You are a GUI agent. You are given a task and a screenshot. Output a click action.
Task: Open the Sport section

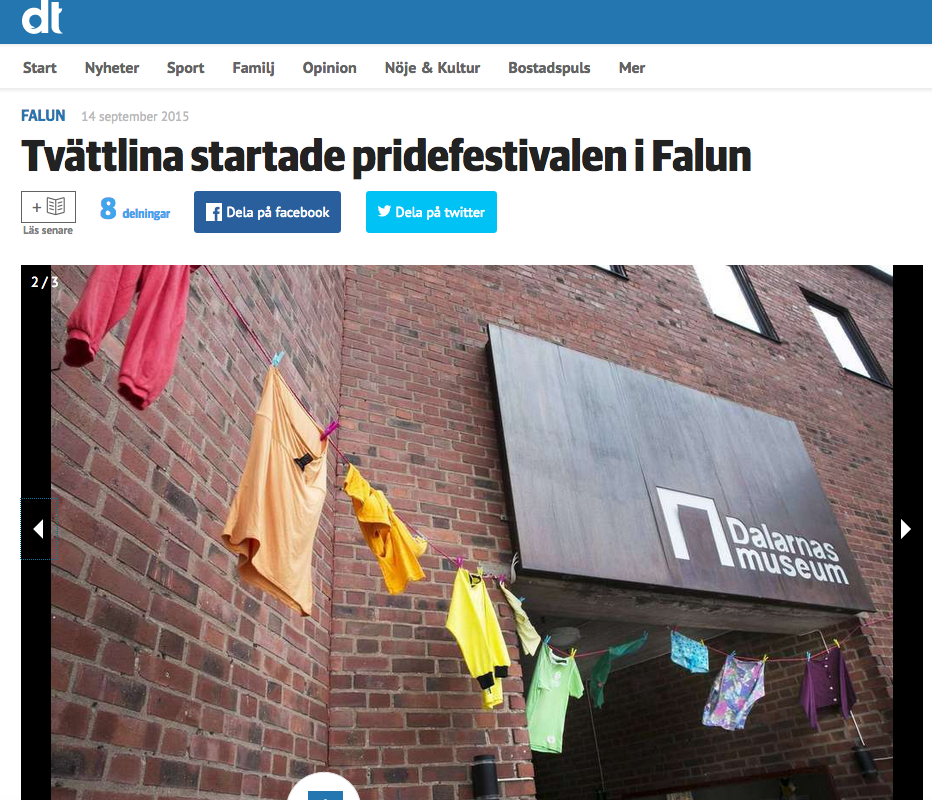pyautogui.click(x=185, y=68)
